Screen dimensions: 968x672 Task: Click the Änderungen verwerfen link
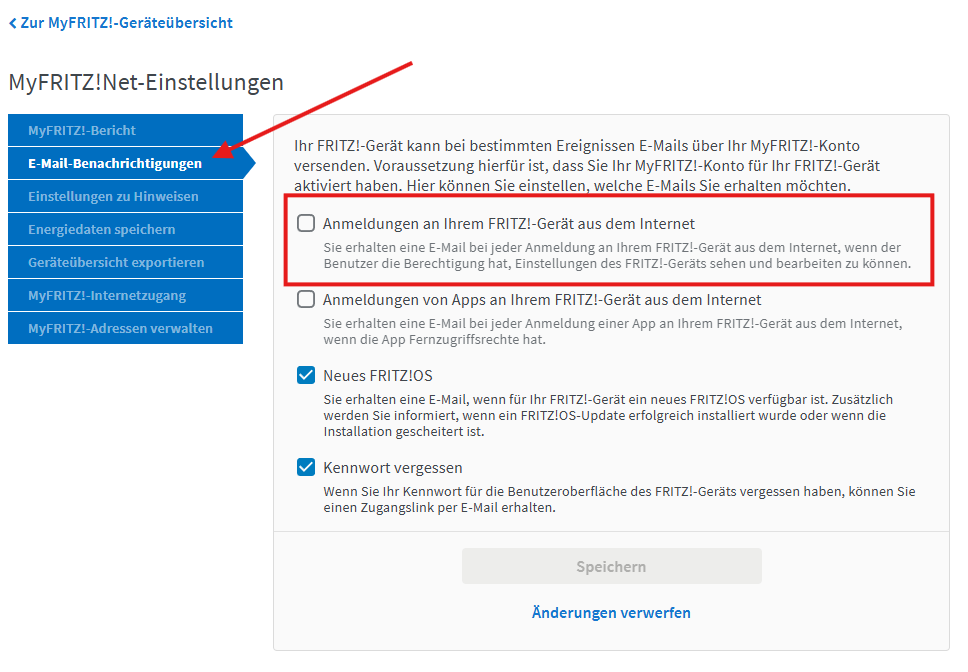click(x=611, y=612)
